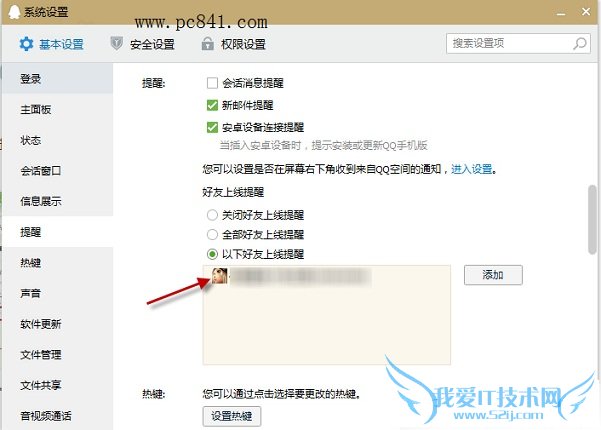This screenshot has width=601, height=430.
Task: Uncheck the 新邮件提醒 checkbox
Action: (212, 105)
